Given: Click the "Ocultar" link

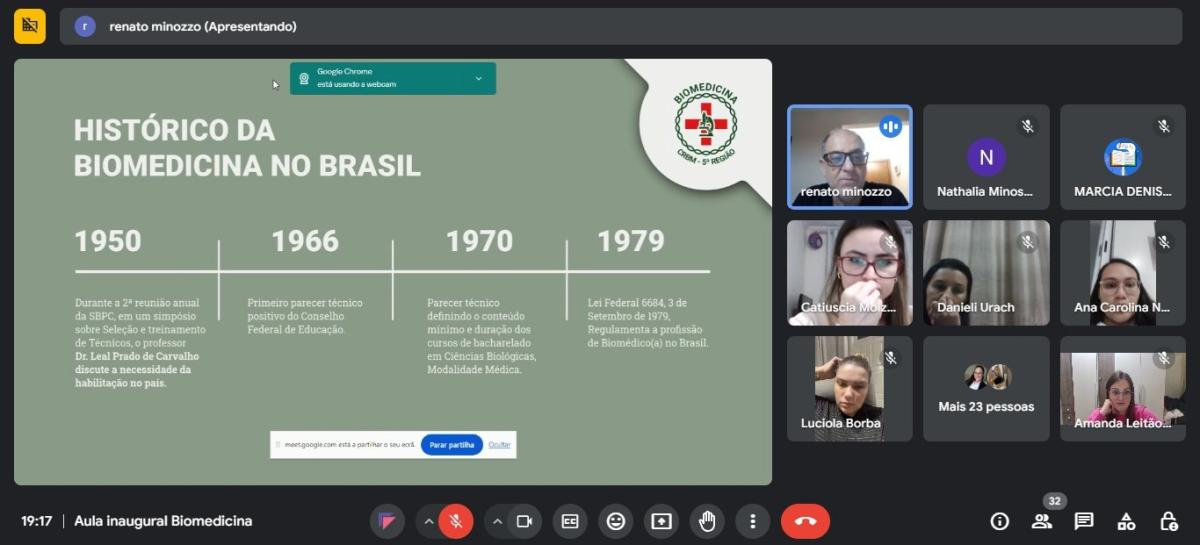Looking at the screenshot, I should 499,445.
